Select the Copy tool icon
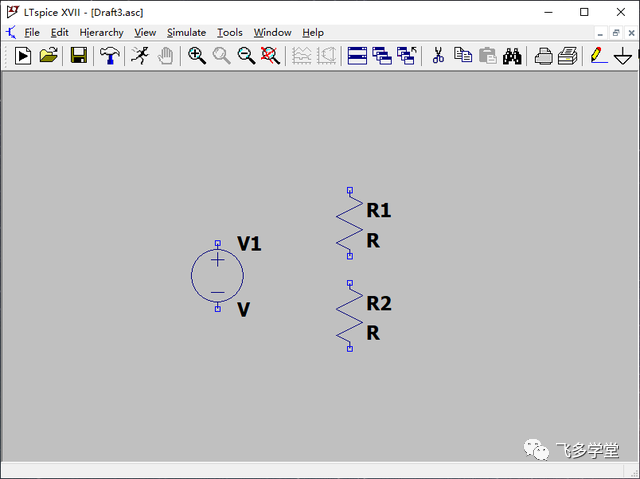Viewport: 640px width, 479px height. pos(463,55)
